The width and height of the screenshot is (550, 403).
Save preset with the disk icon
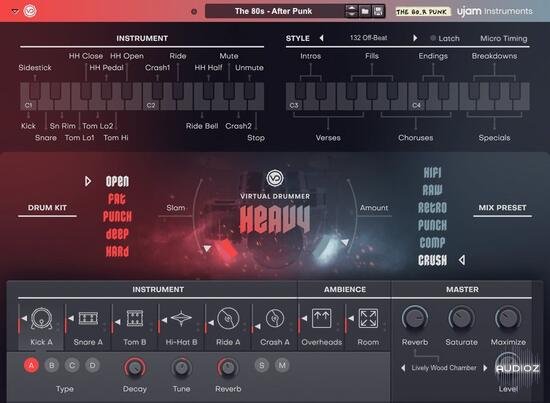(378, 11)
